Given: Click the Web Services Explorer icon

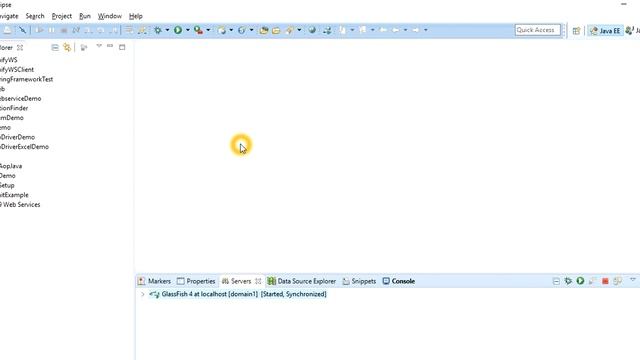Looking at the screenshot, I should (x=327, y=30).
